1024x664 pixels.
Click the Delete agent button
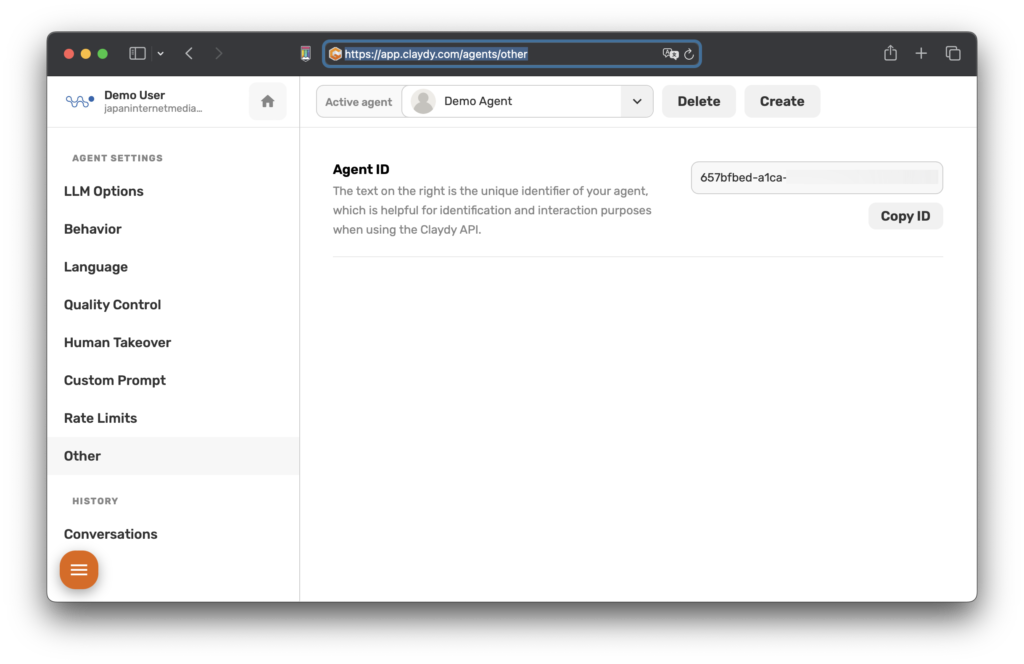point(699,101)
